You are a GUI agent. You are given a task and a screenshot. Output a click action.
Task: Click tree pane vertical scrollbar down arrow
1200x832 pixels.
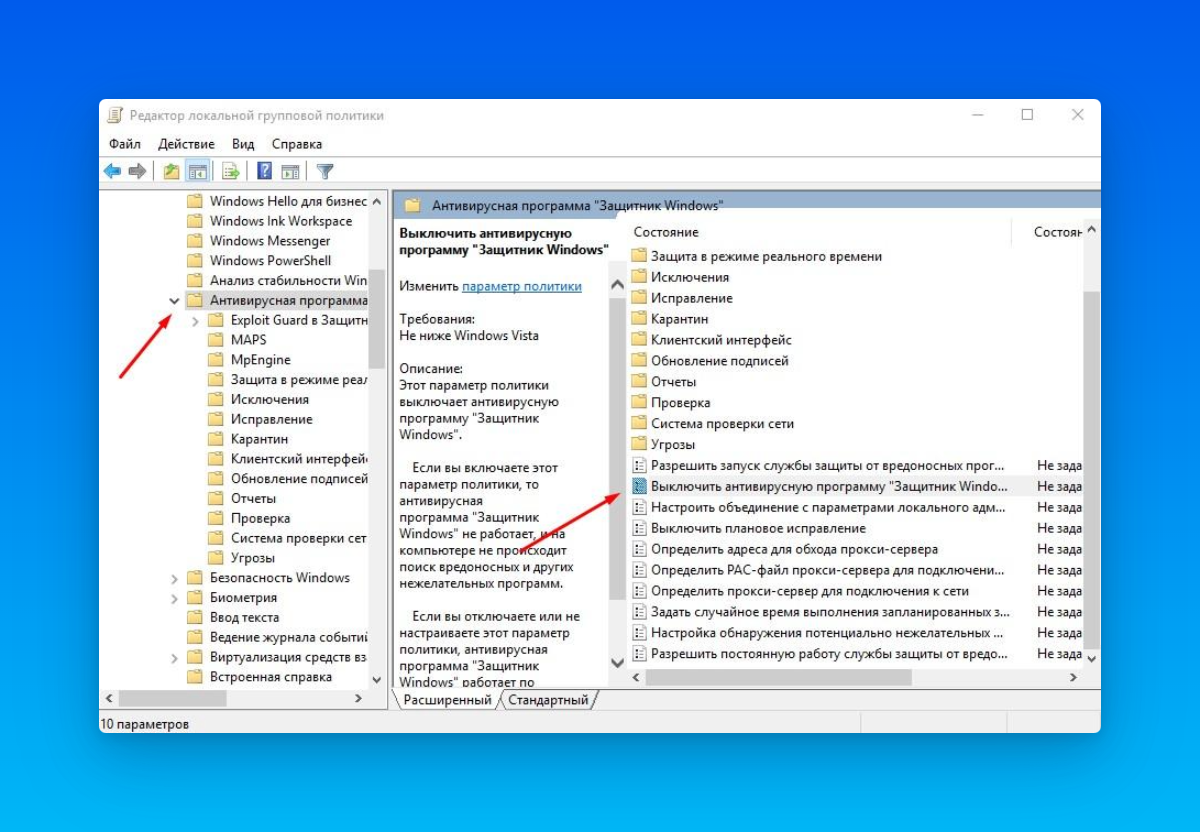[x=377, y=679]
